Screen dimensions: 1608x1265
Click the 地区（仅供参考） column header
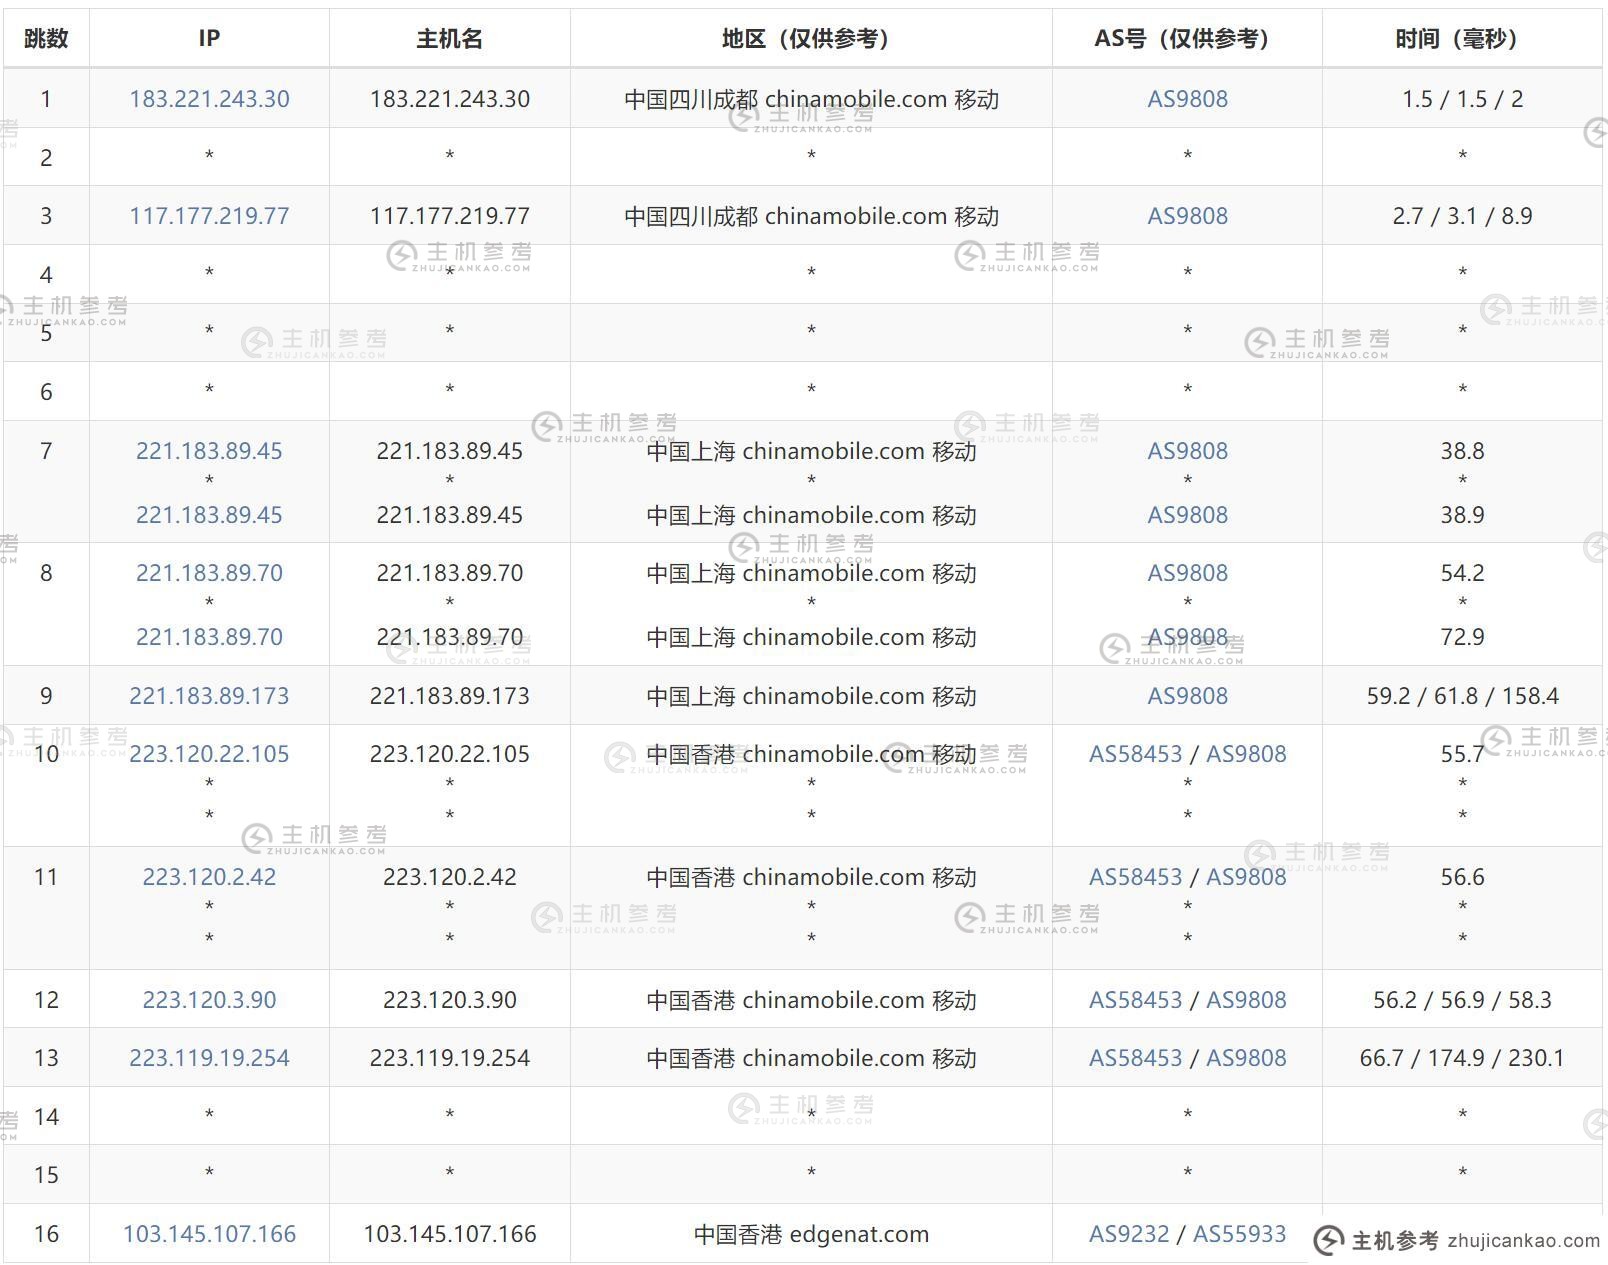tap(811, 38)
